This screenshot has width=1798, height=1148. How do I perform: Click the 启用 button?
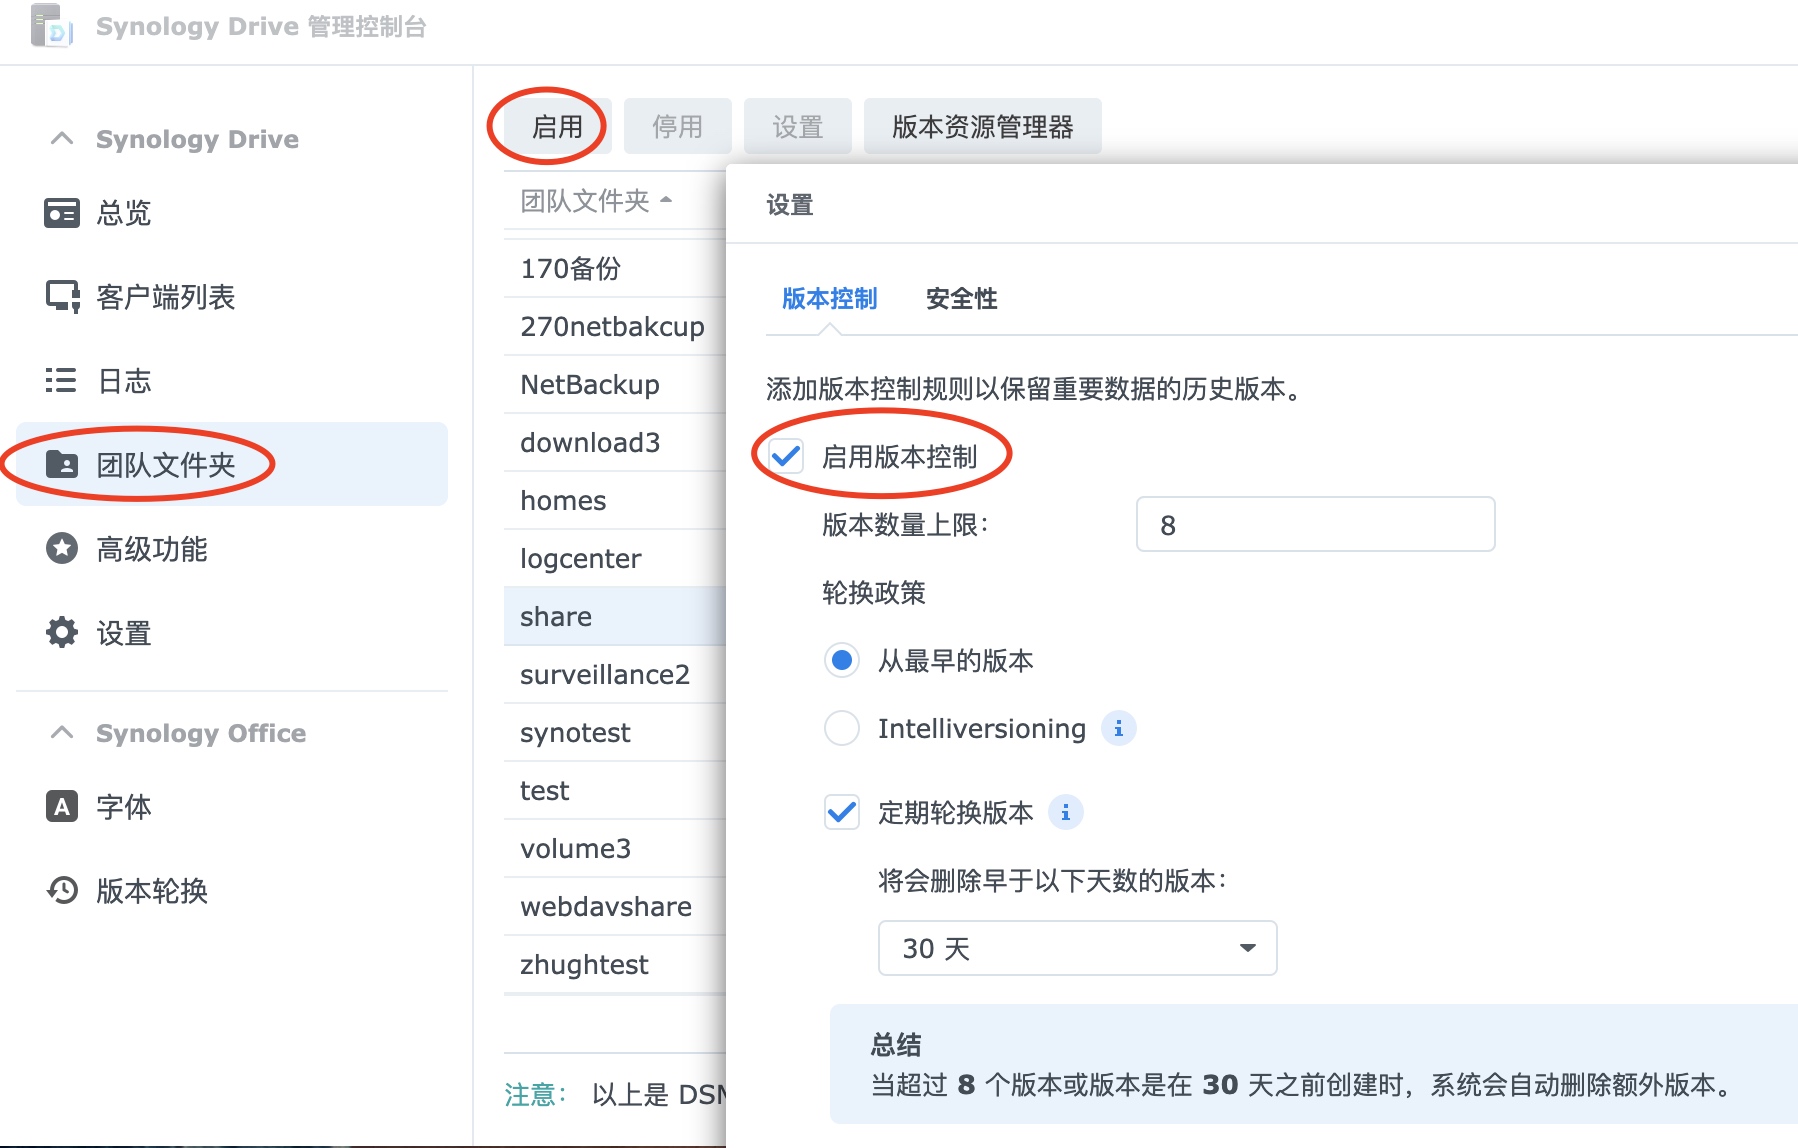557,126
